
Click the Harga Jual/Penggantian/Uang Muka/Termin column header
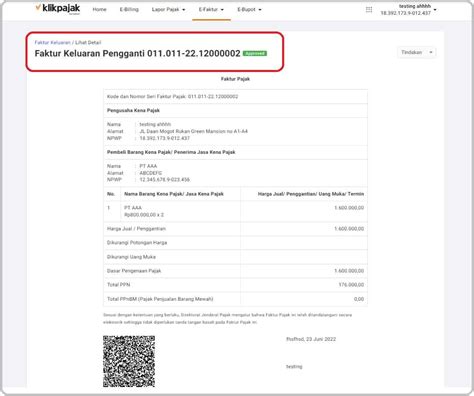tap(311, 194)
